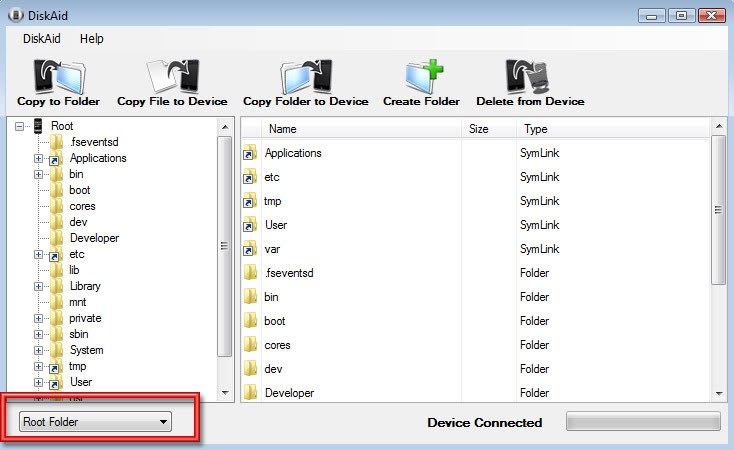
Task: Expand the Applications node in the tree
Action: click(38, 158)
